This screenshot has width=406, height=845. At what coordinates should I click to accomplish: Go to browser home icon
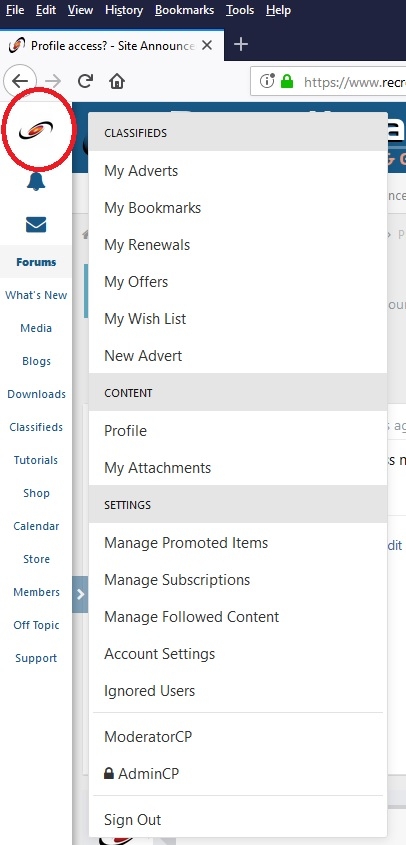[x=117, y=81]
